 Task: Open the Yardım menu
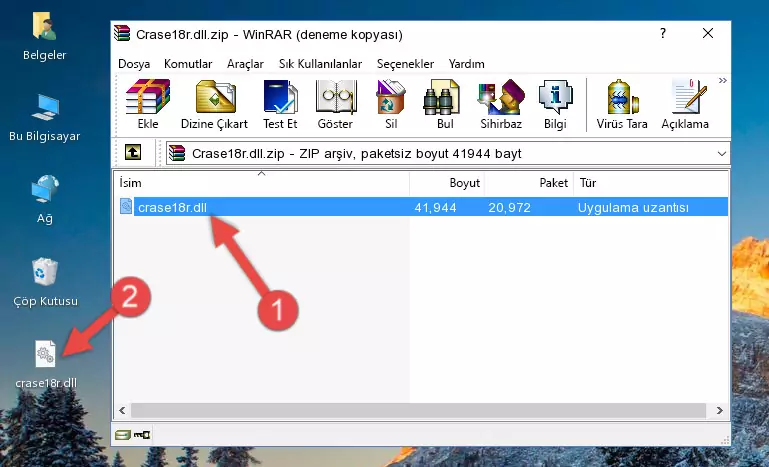point(466,64)
